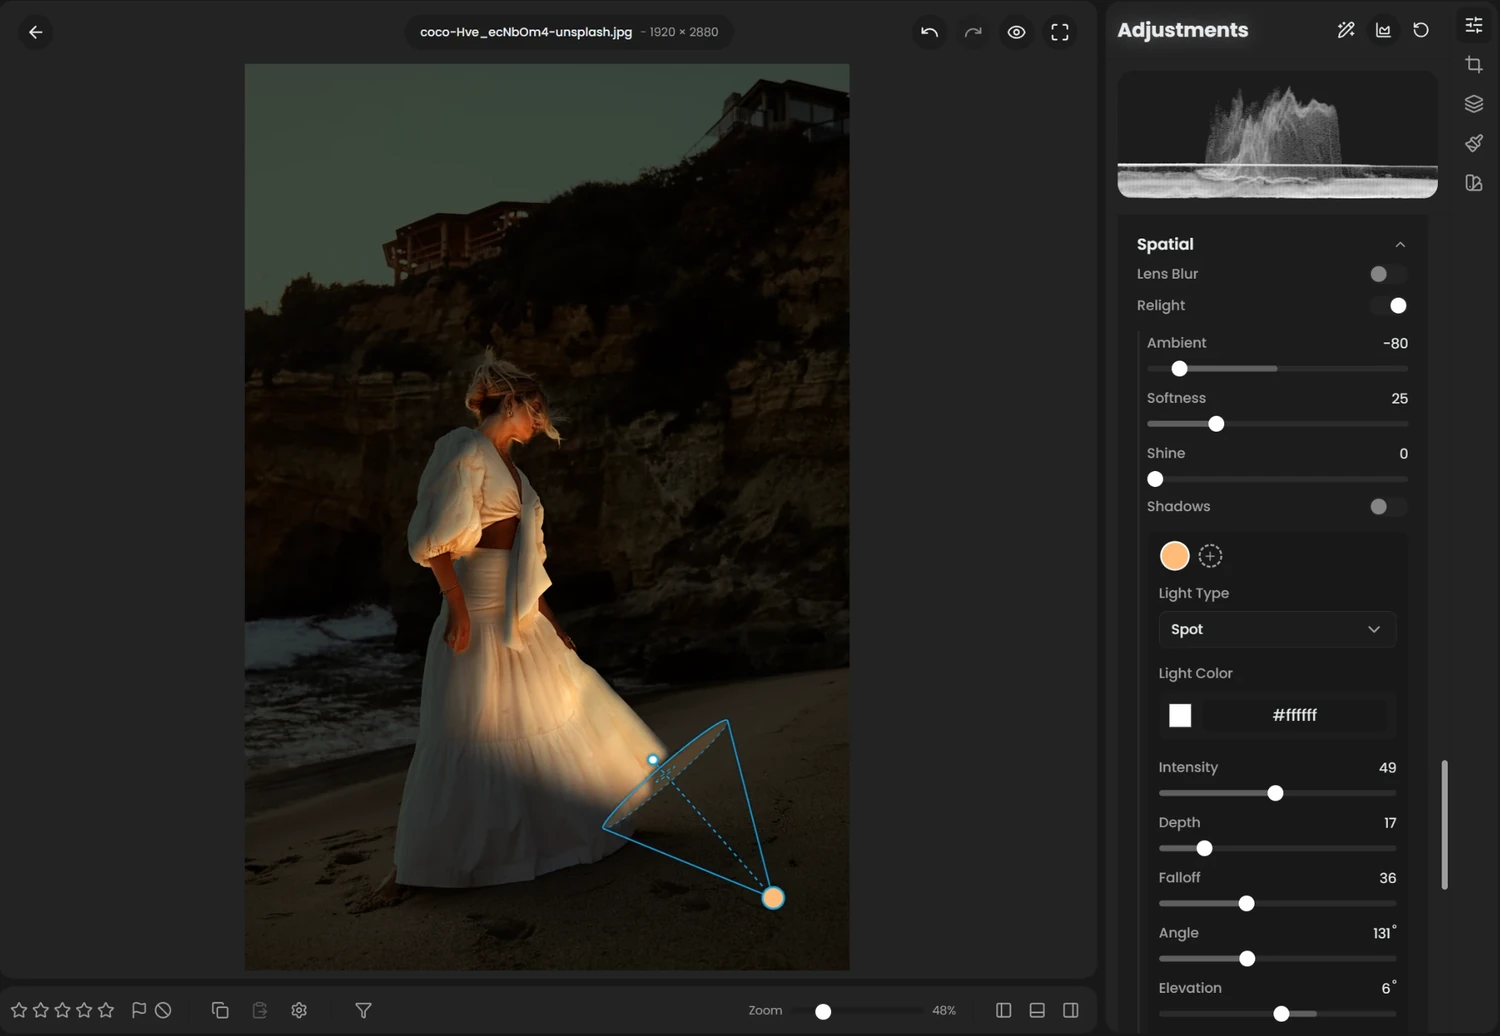Reset adjustments with the circular arrow
1500x1036 pixels.
point(1421,30)
